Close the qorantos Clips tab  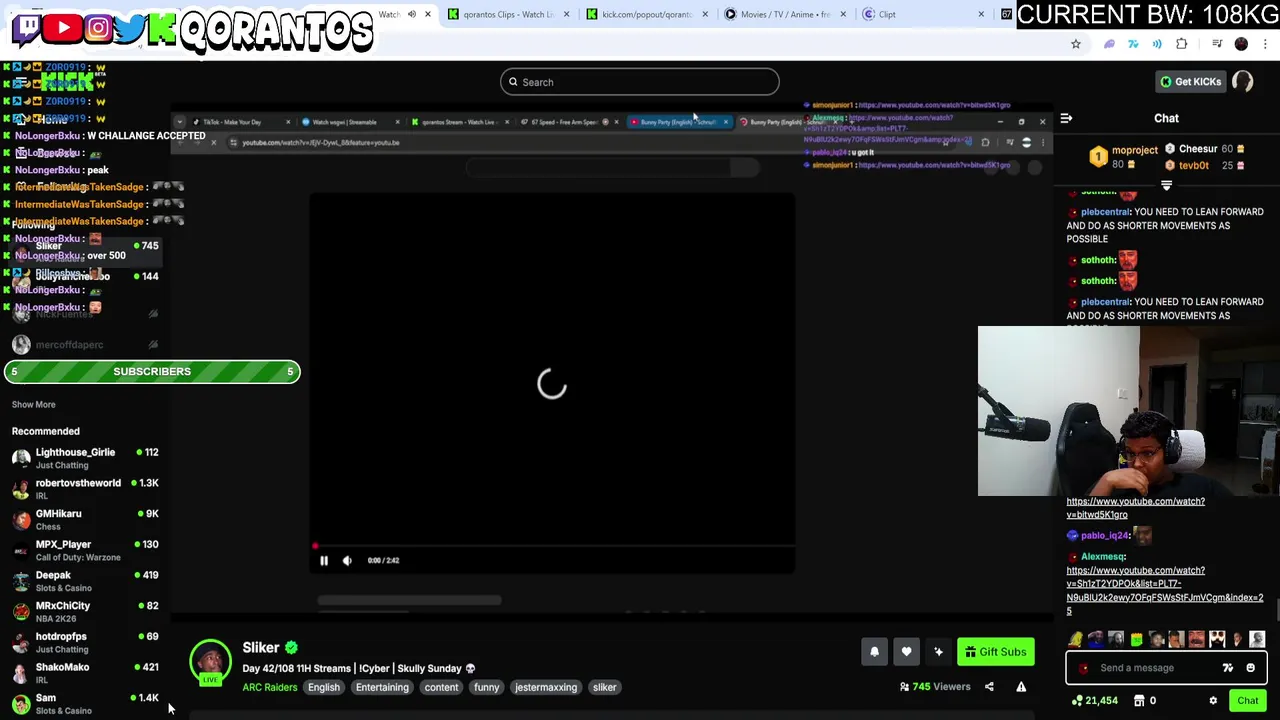(x=566, y=14)
